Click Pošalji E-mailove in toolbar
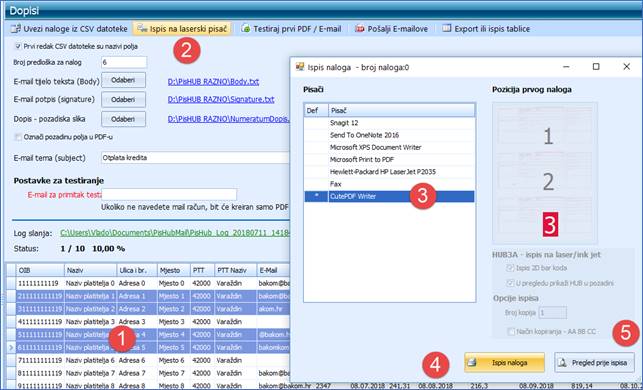 [x=392, y=29]
